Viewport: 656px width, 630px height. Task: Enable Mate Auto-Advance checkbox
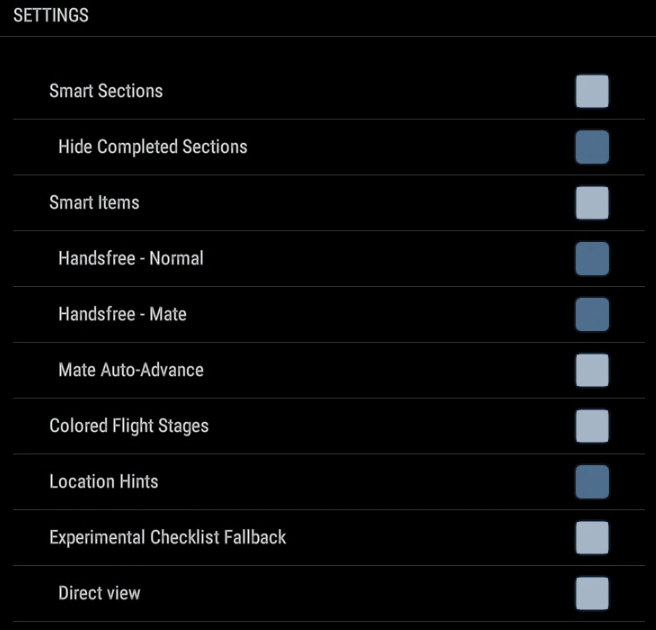[592, 370]
